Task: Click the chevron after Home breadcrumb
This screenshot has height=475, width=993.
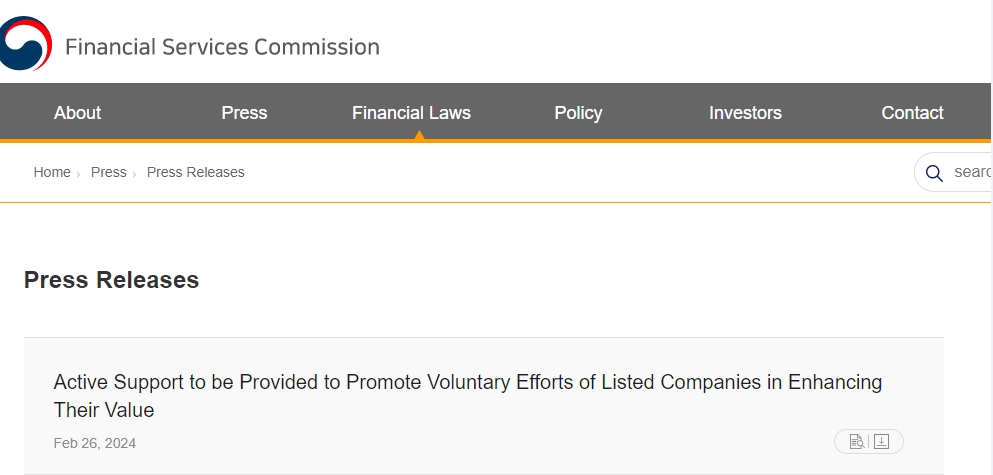Action: [x=78, y=174]
